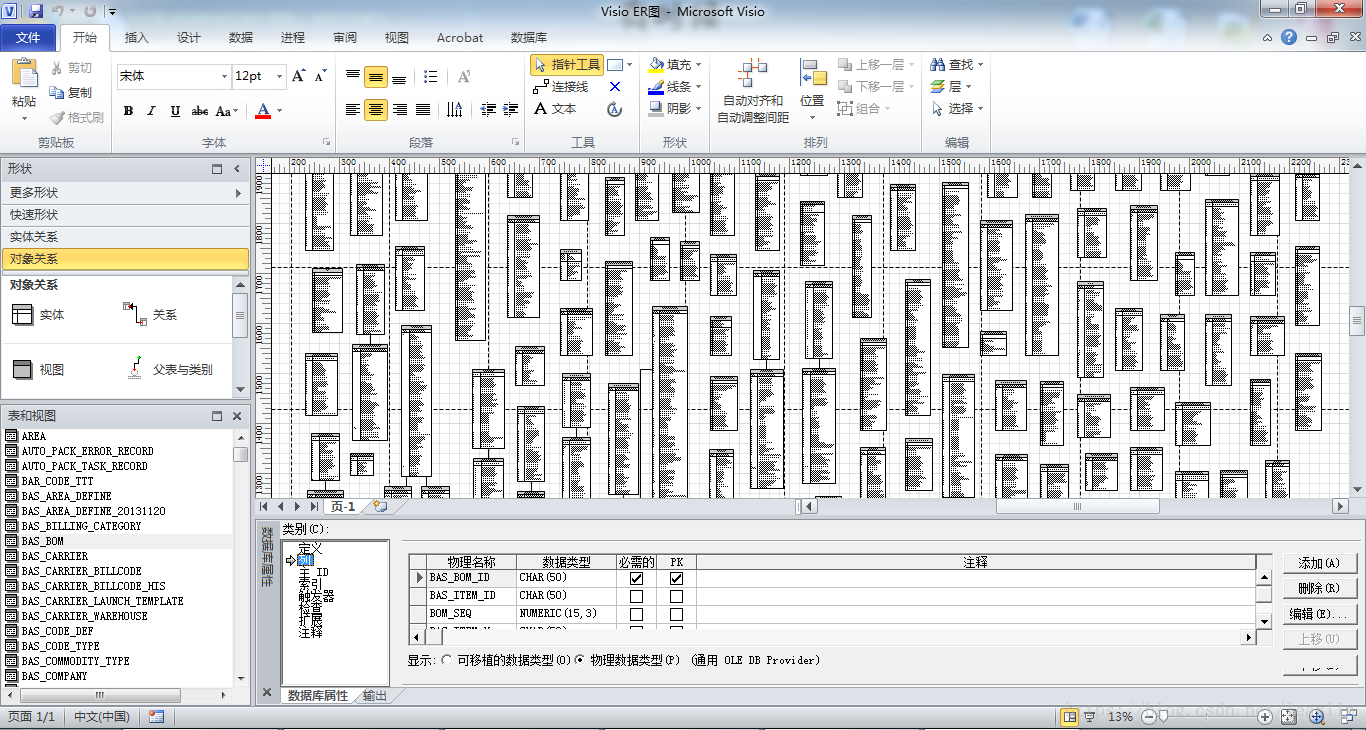The width and height of the screenshot is (1366, 730).
Task: Apply strikethrough text formatting
Action: tap(199, 111)
